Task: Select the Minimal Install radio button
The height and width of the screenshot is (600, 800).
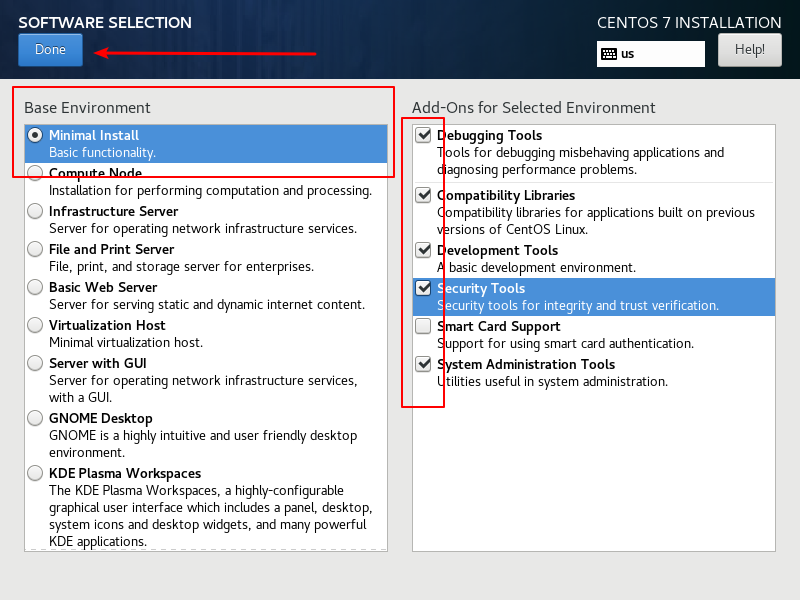Action: [35, 135]
